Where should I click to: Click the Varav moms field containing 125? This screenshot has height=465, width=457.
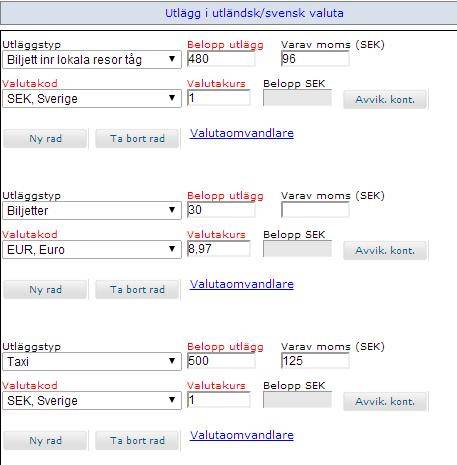(315, 361)
